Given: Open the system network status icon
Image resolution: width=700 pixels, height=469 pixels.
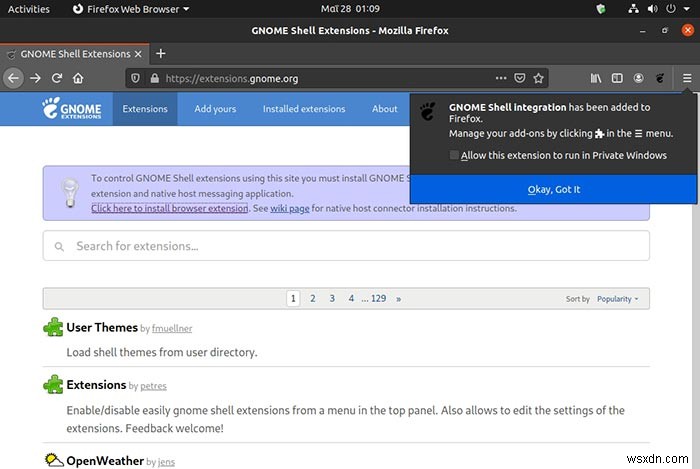Looking at the screenshot, I should pyautogui.click(x=633, y=8).
